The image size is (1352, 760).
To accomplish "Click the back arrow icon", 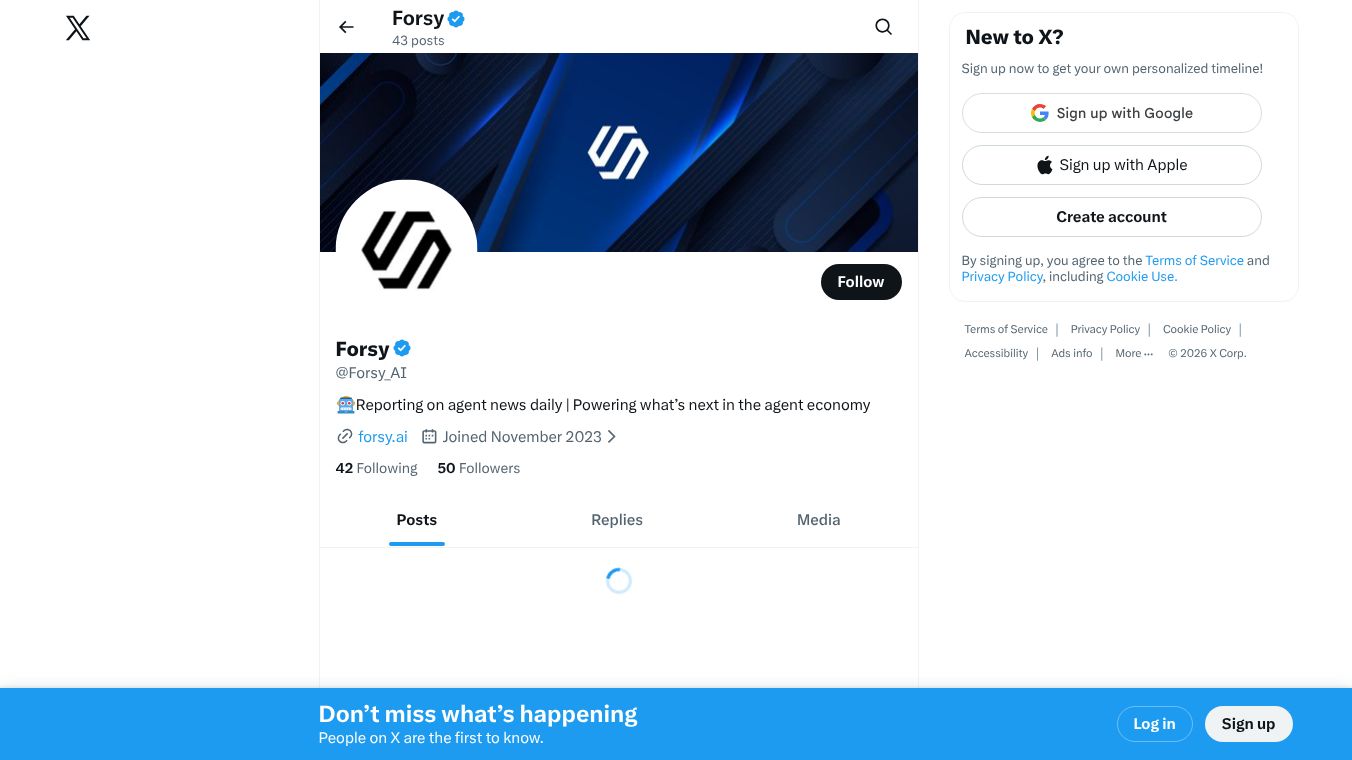I will point(346,27).
